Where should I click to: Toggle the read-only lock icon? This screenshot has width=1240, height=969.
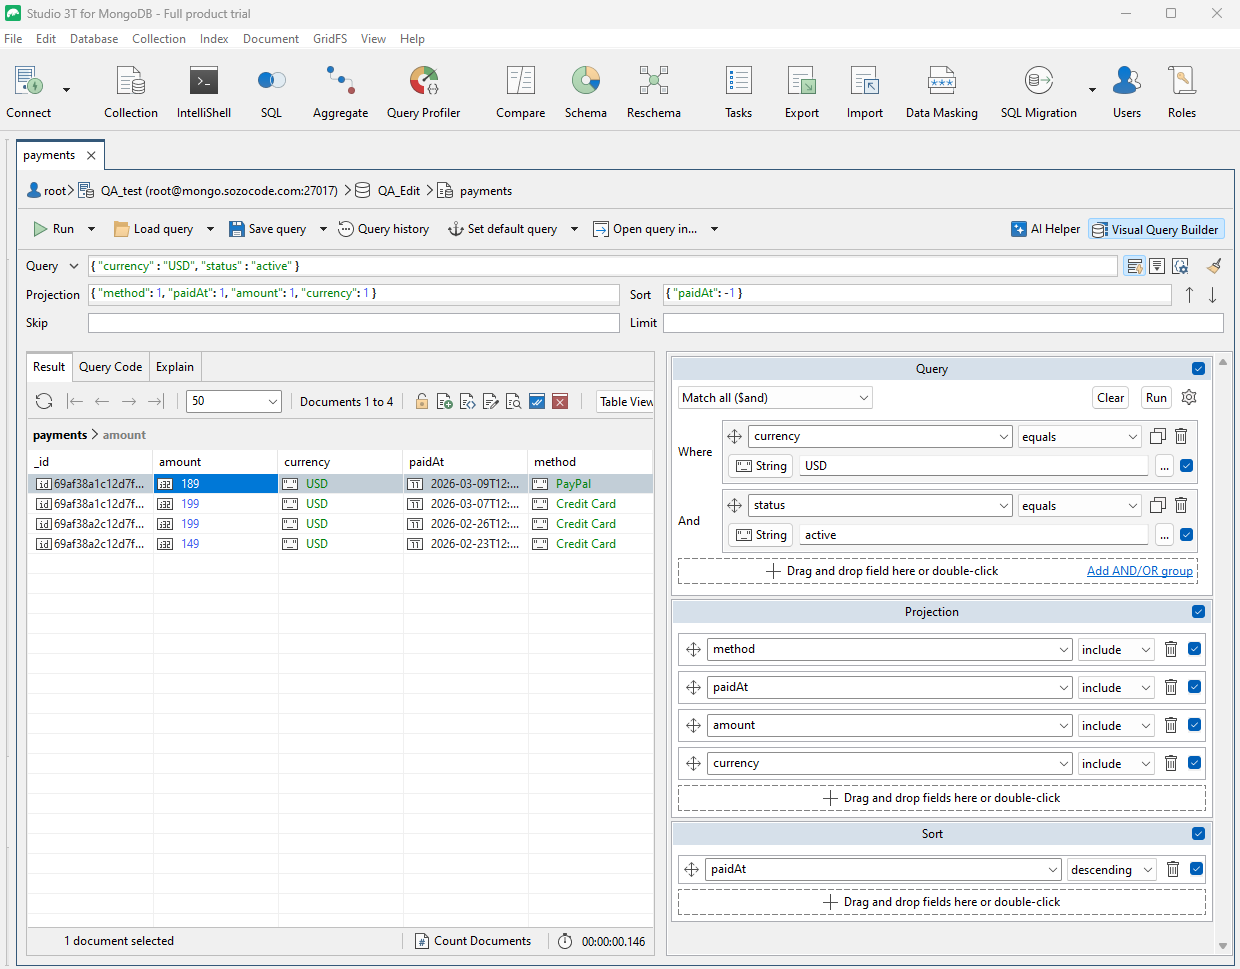pos(422,401)
